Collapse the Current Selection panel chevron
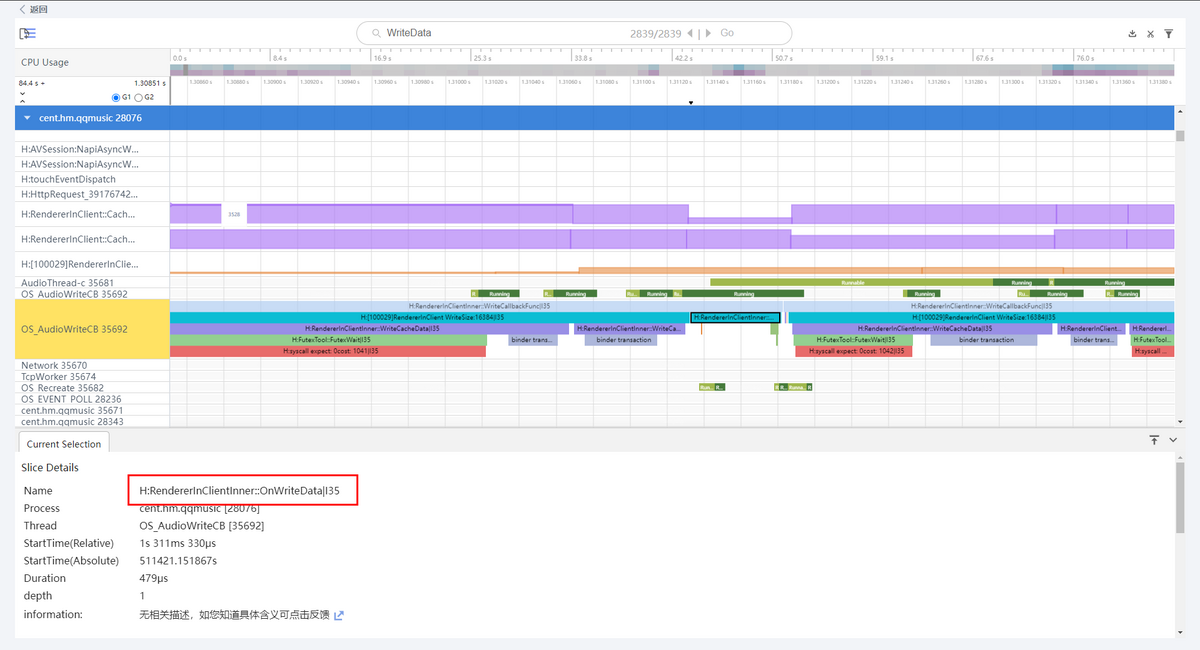This screenshot has height=650, width=1200. tap(1173, 440)
